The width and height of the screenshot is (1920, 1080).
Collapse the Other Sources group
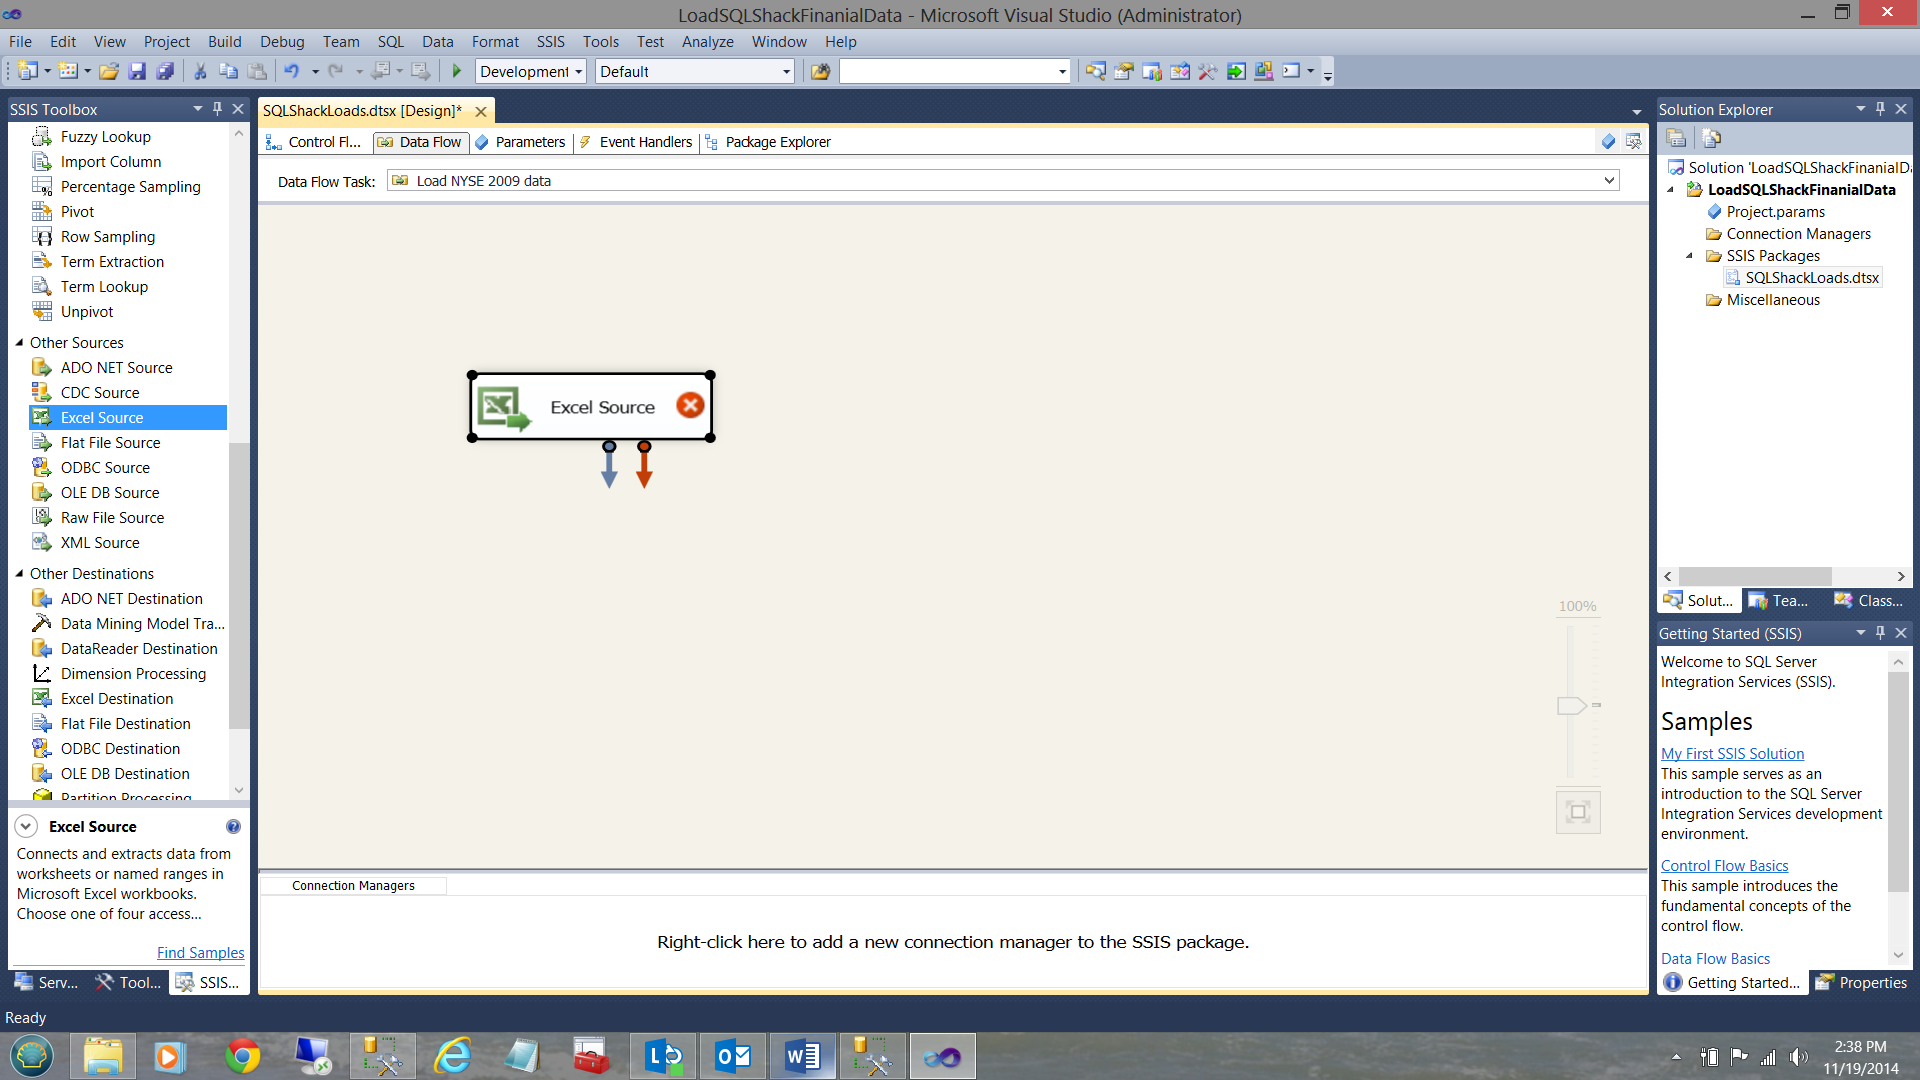[19, 343]
